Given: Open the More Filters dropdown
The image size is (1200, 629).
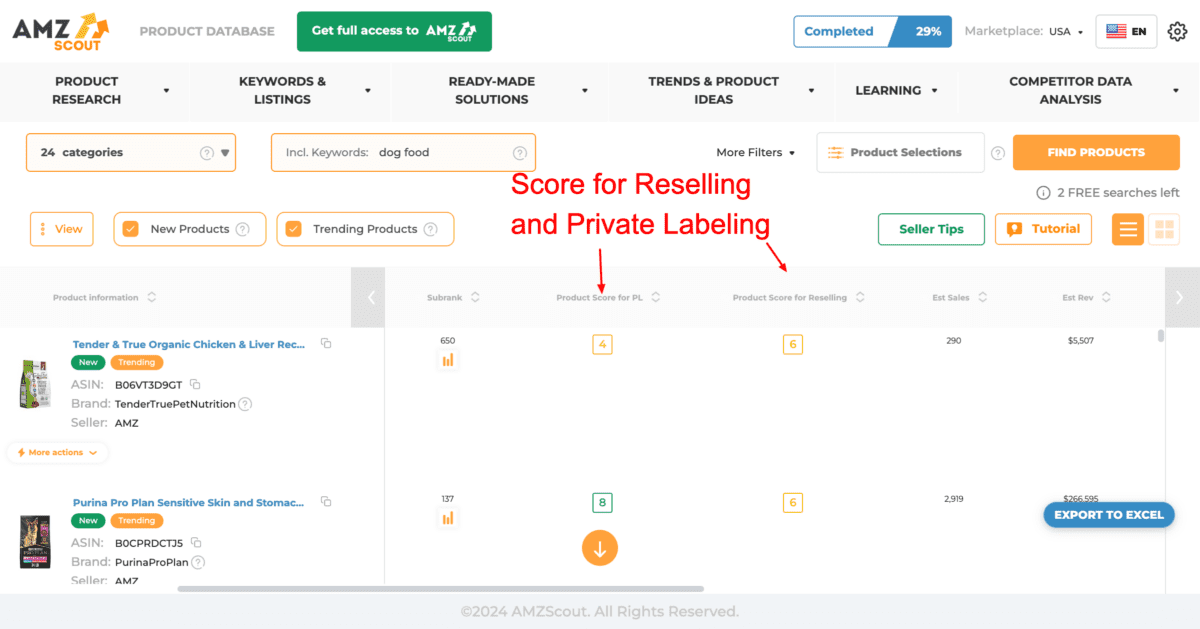Looking at the screenshot, I should coord(756,153).
